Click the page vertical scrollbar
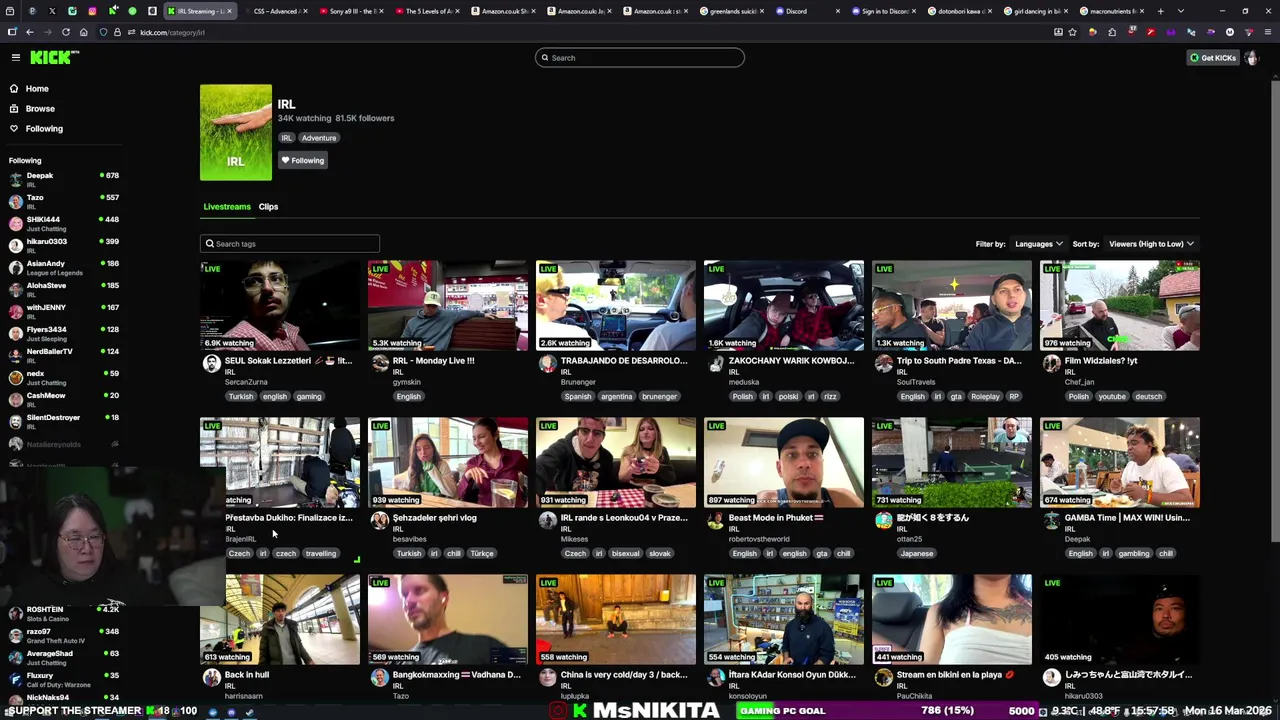The height and width of the screenshot is (720, 1280). coord(1274,310)
